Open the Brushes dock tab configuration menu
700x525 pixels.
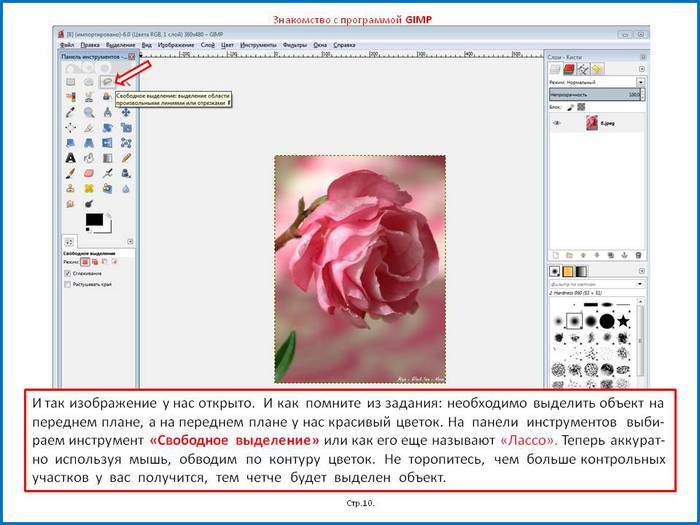tap(642, 271)
